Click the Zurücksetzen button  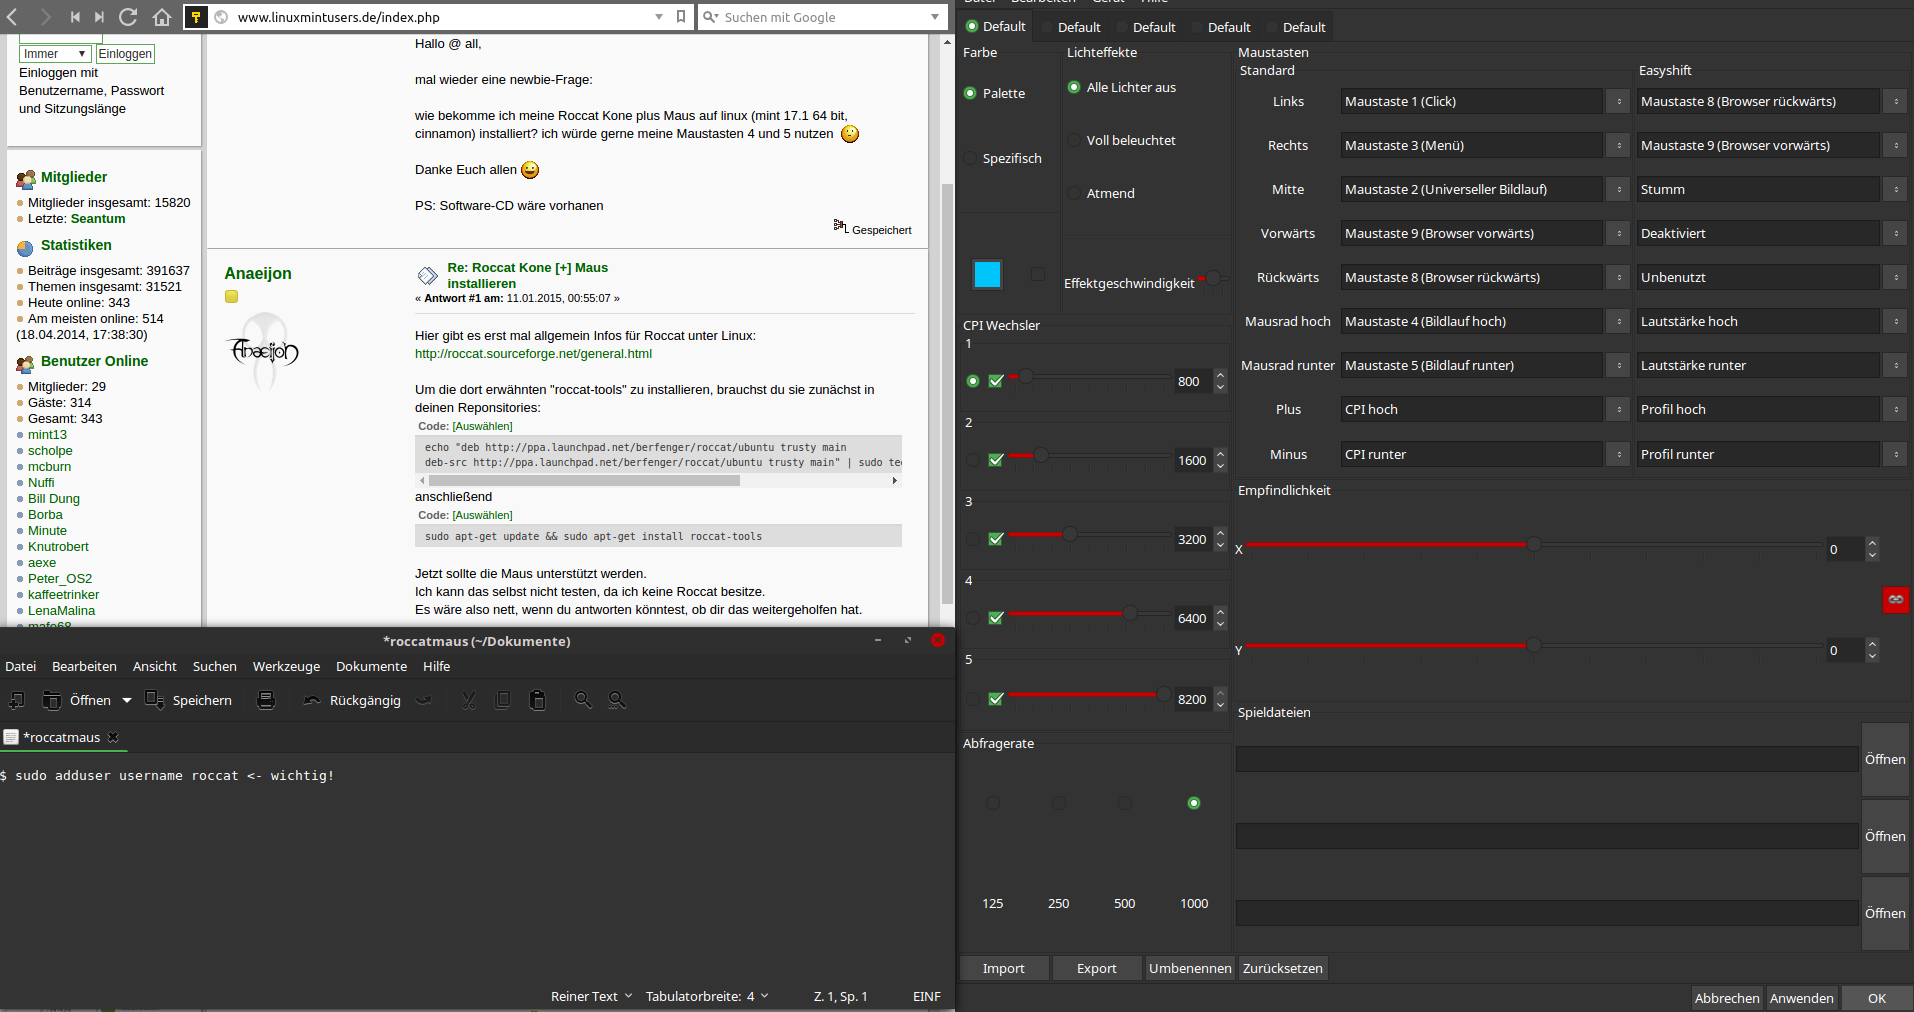pos(1282,968)
